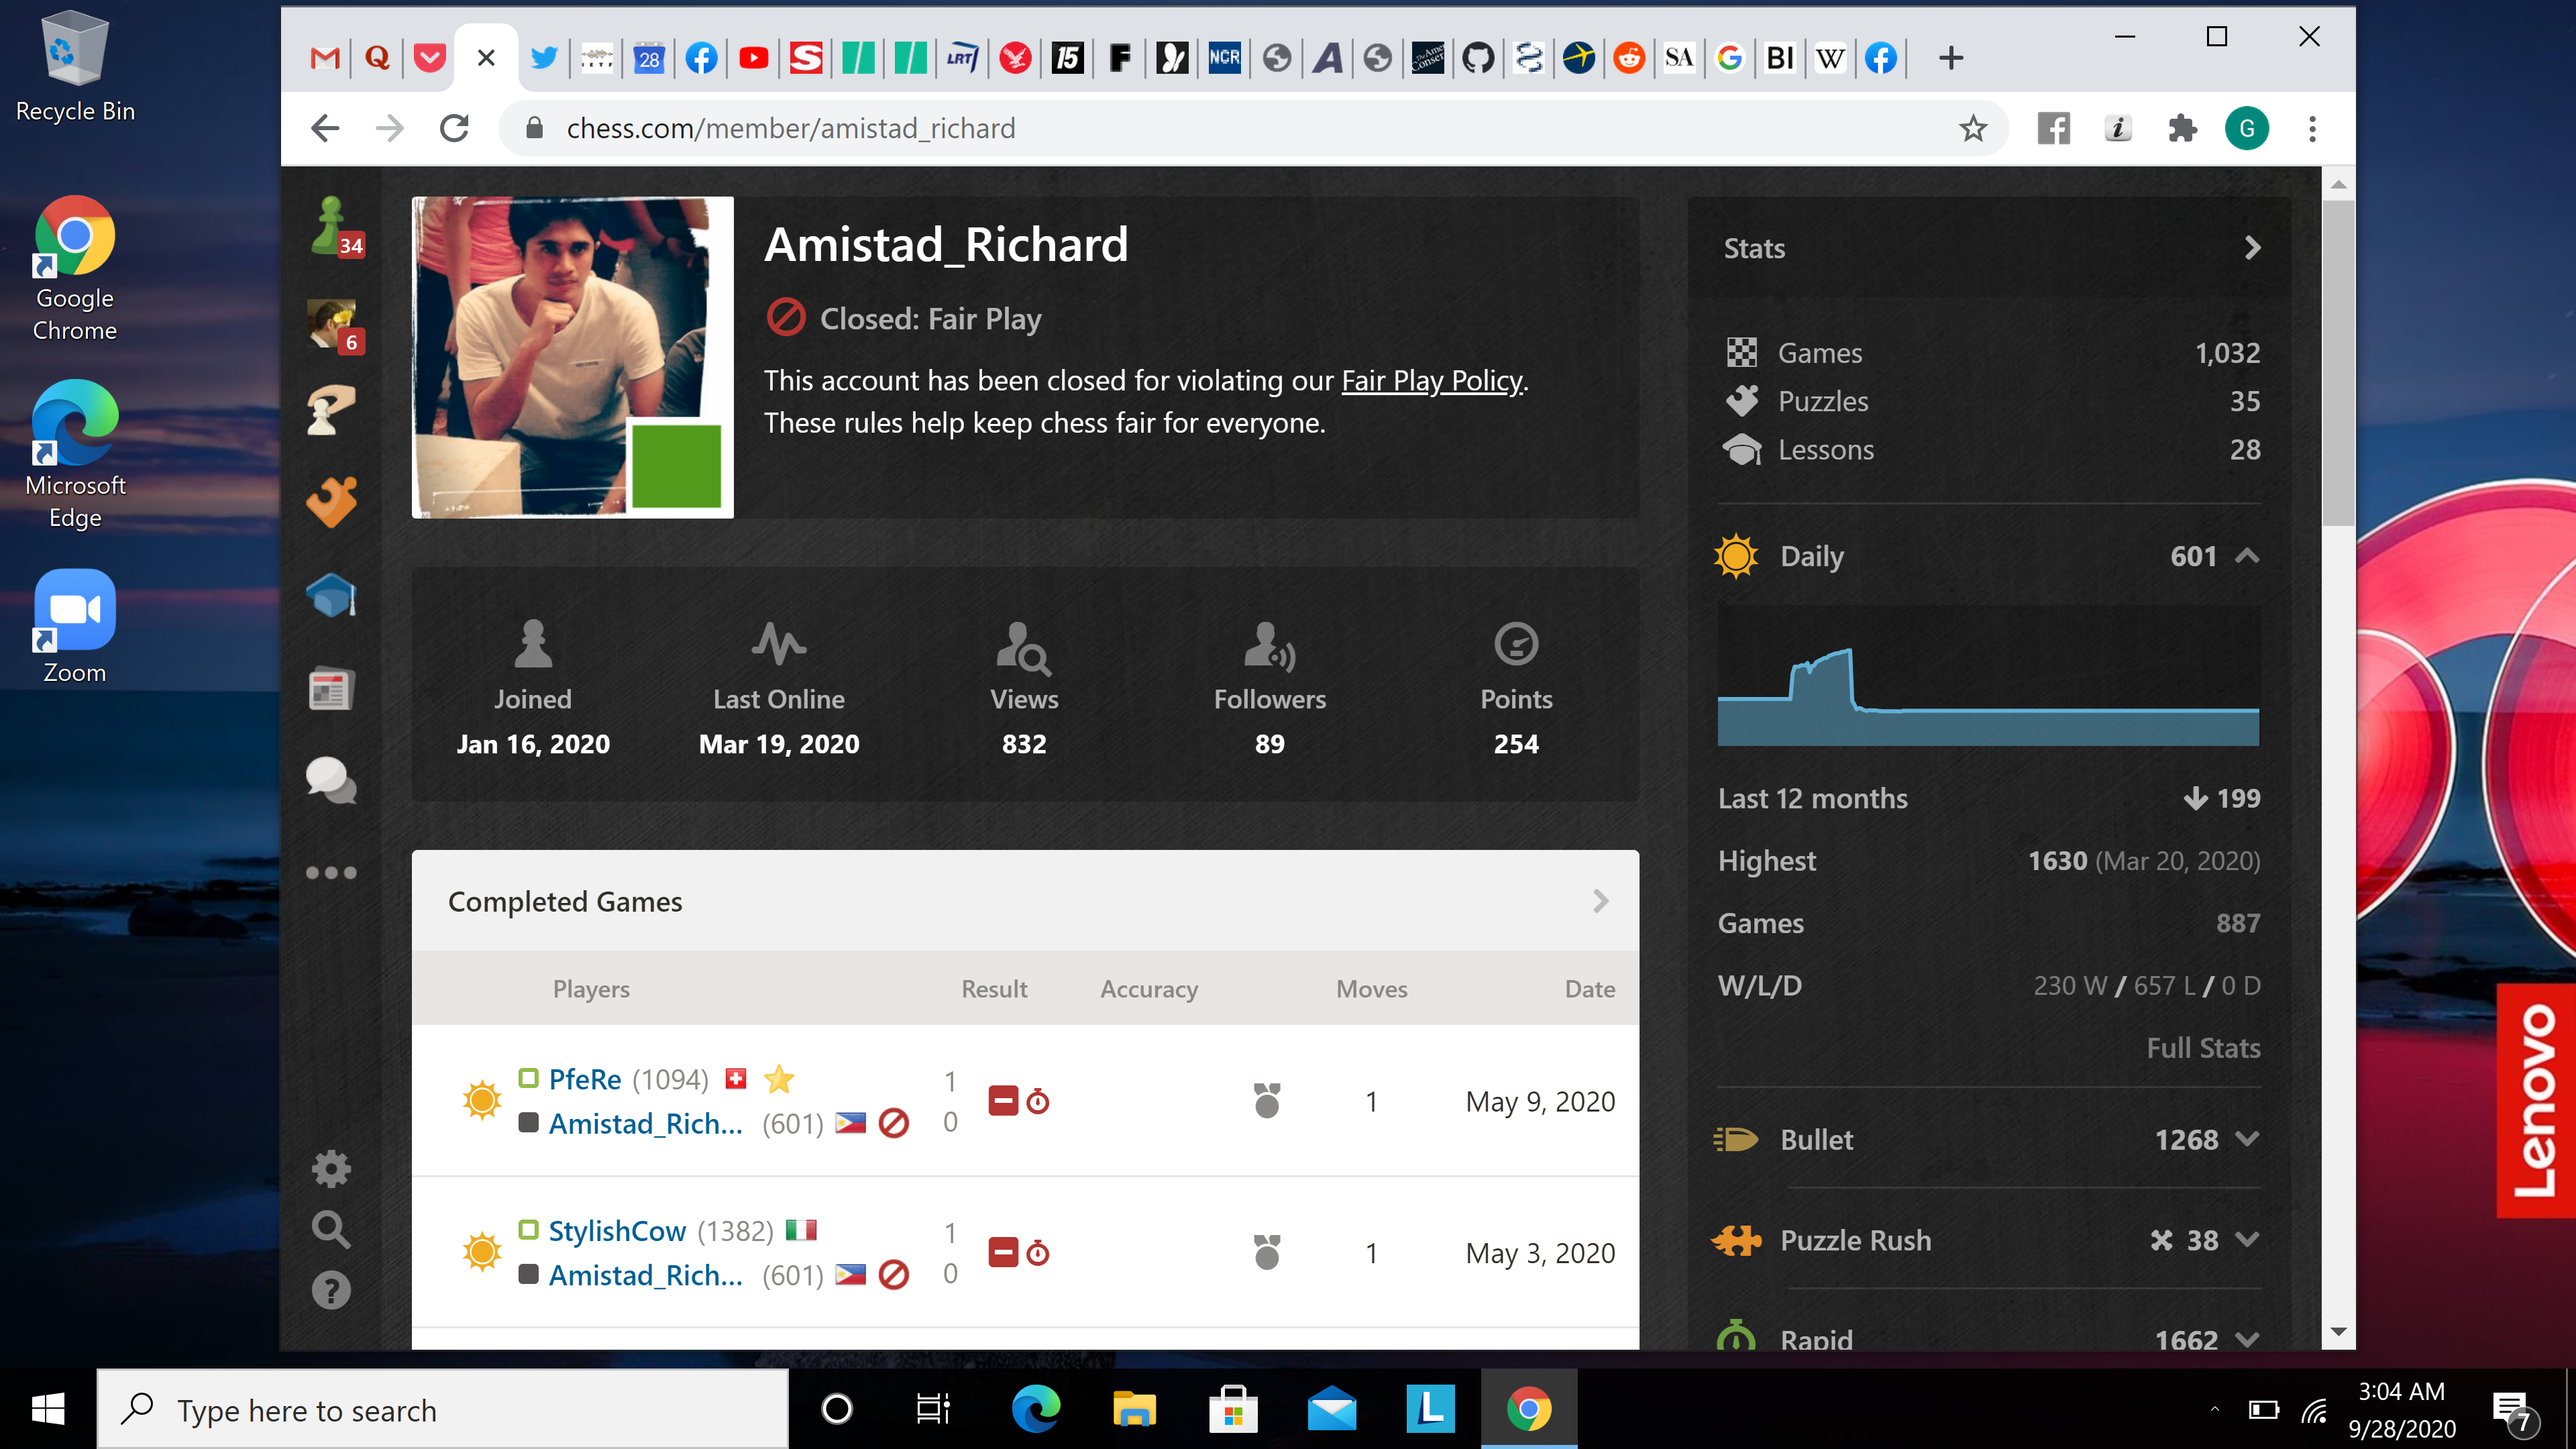
Task: Bookmark this page with the star
Action: pyautogui.click(x=1972, y=128)
